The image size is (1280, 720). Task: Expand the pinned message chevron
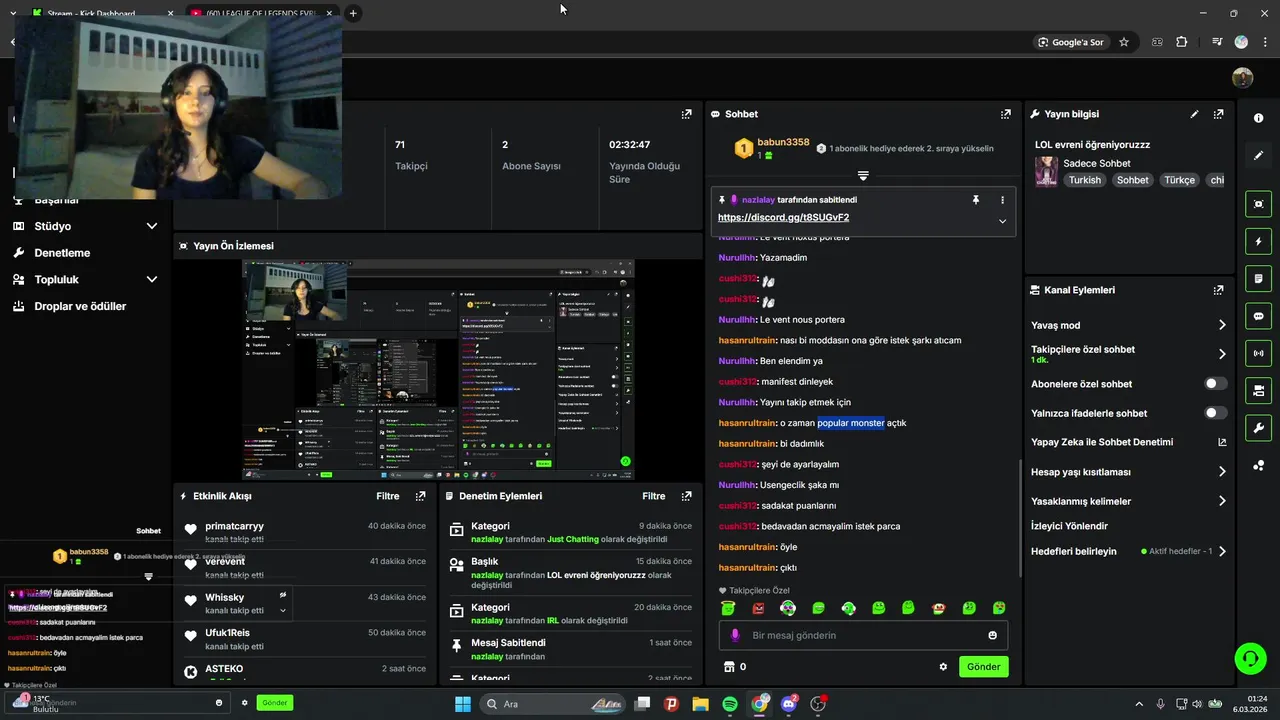point(1002,221)
